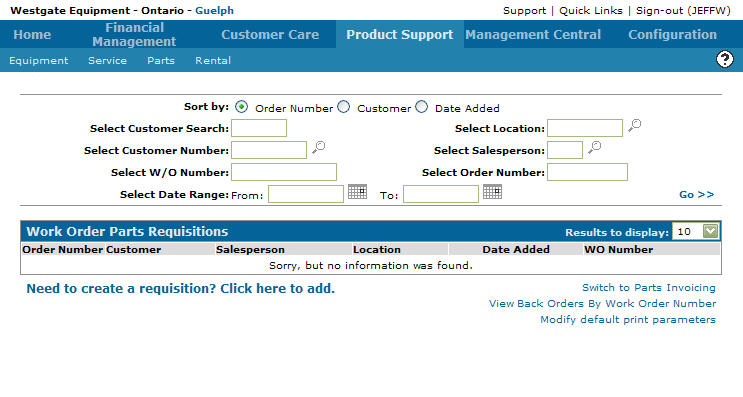Image resolution: width=743 pixels, height=397 pixels.
Task: Open the Location lookup magnifier
Action: pyautogui.click(x=634, y=126)
